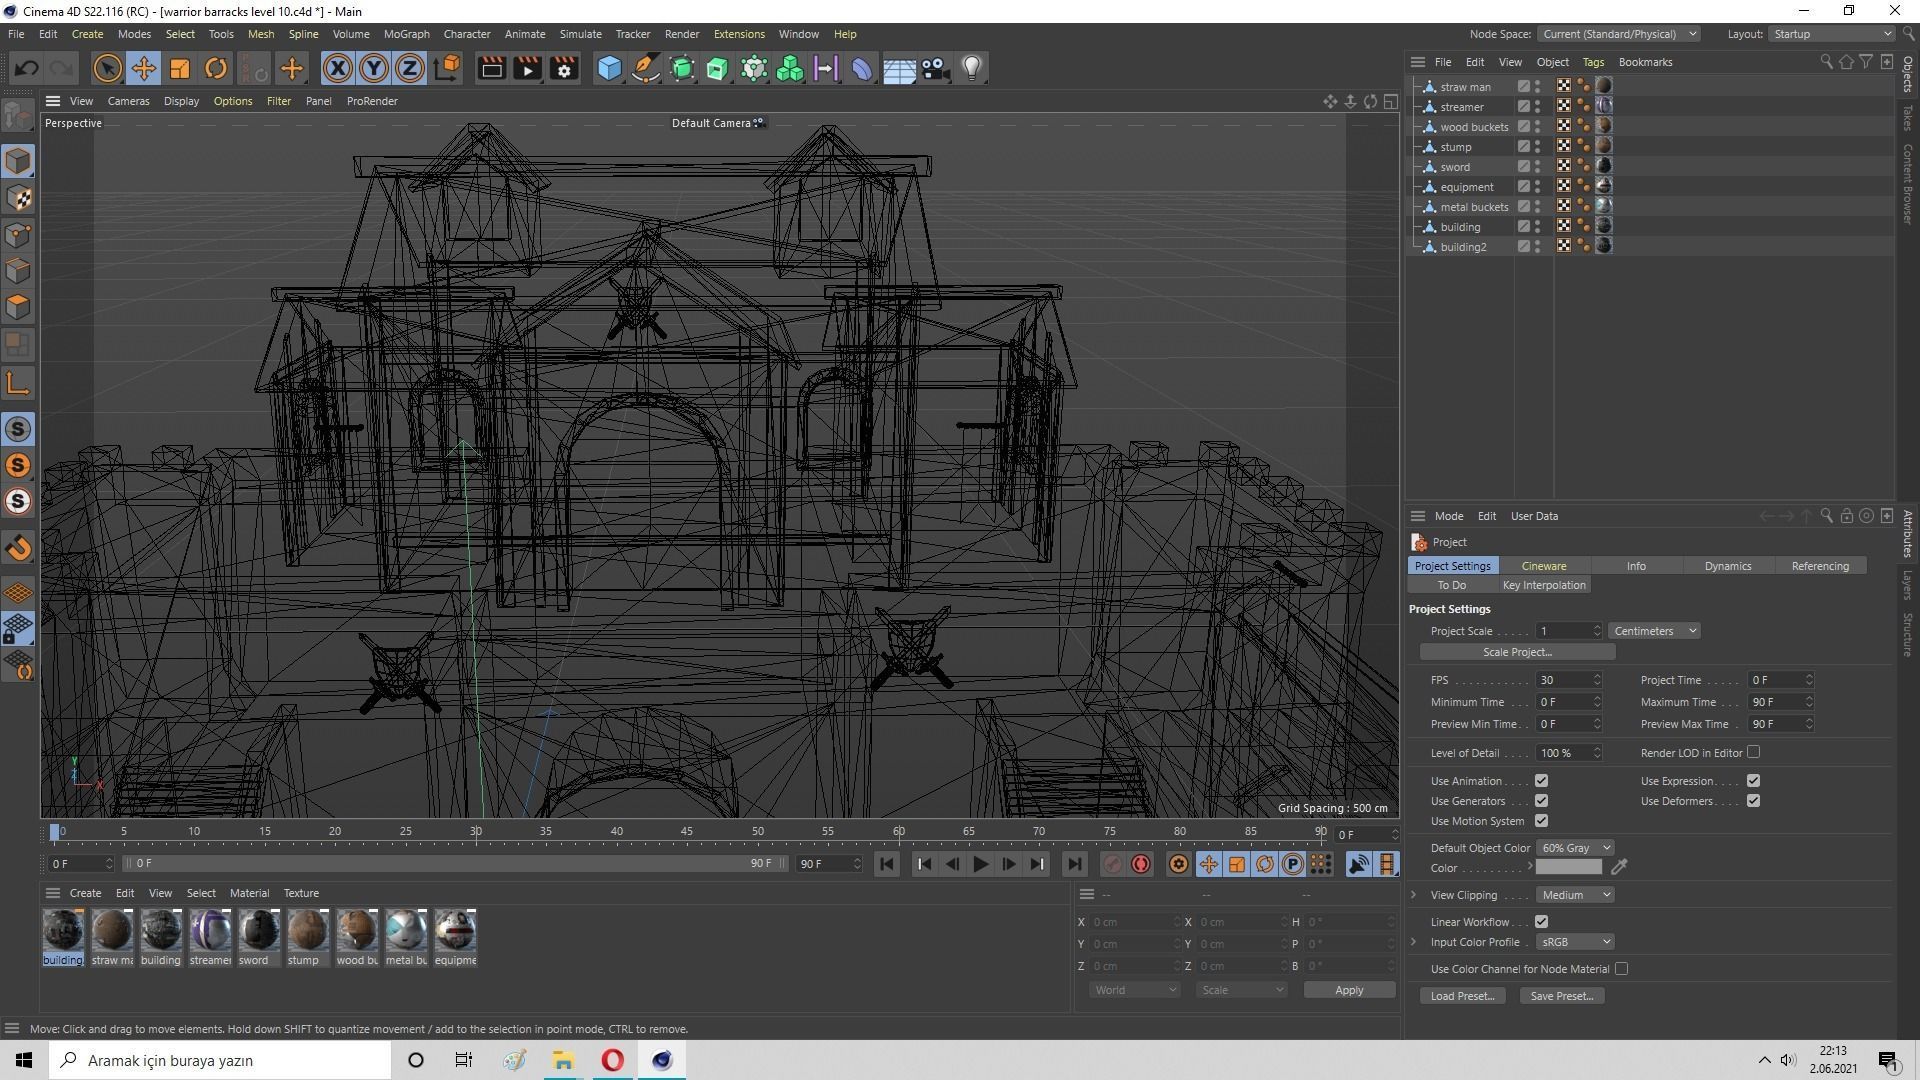Switch to Dynamics tab
Screen dimensions: 1920x1080
[1727, 566]
